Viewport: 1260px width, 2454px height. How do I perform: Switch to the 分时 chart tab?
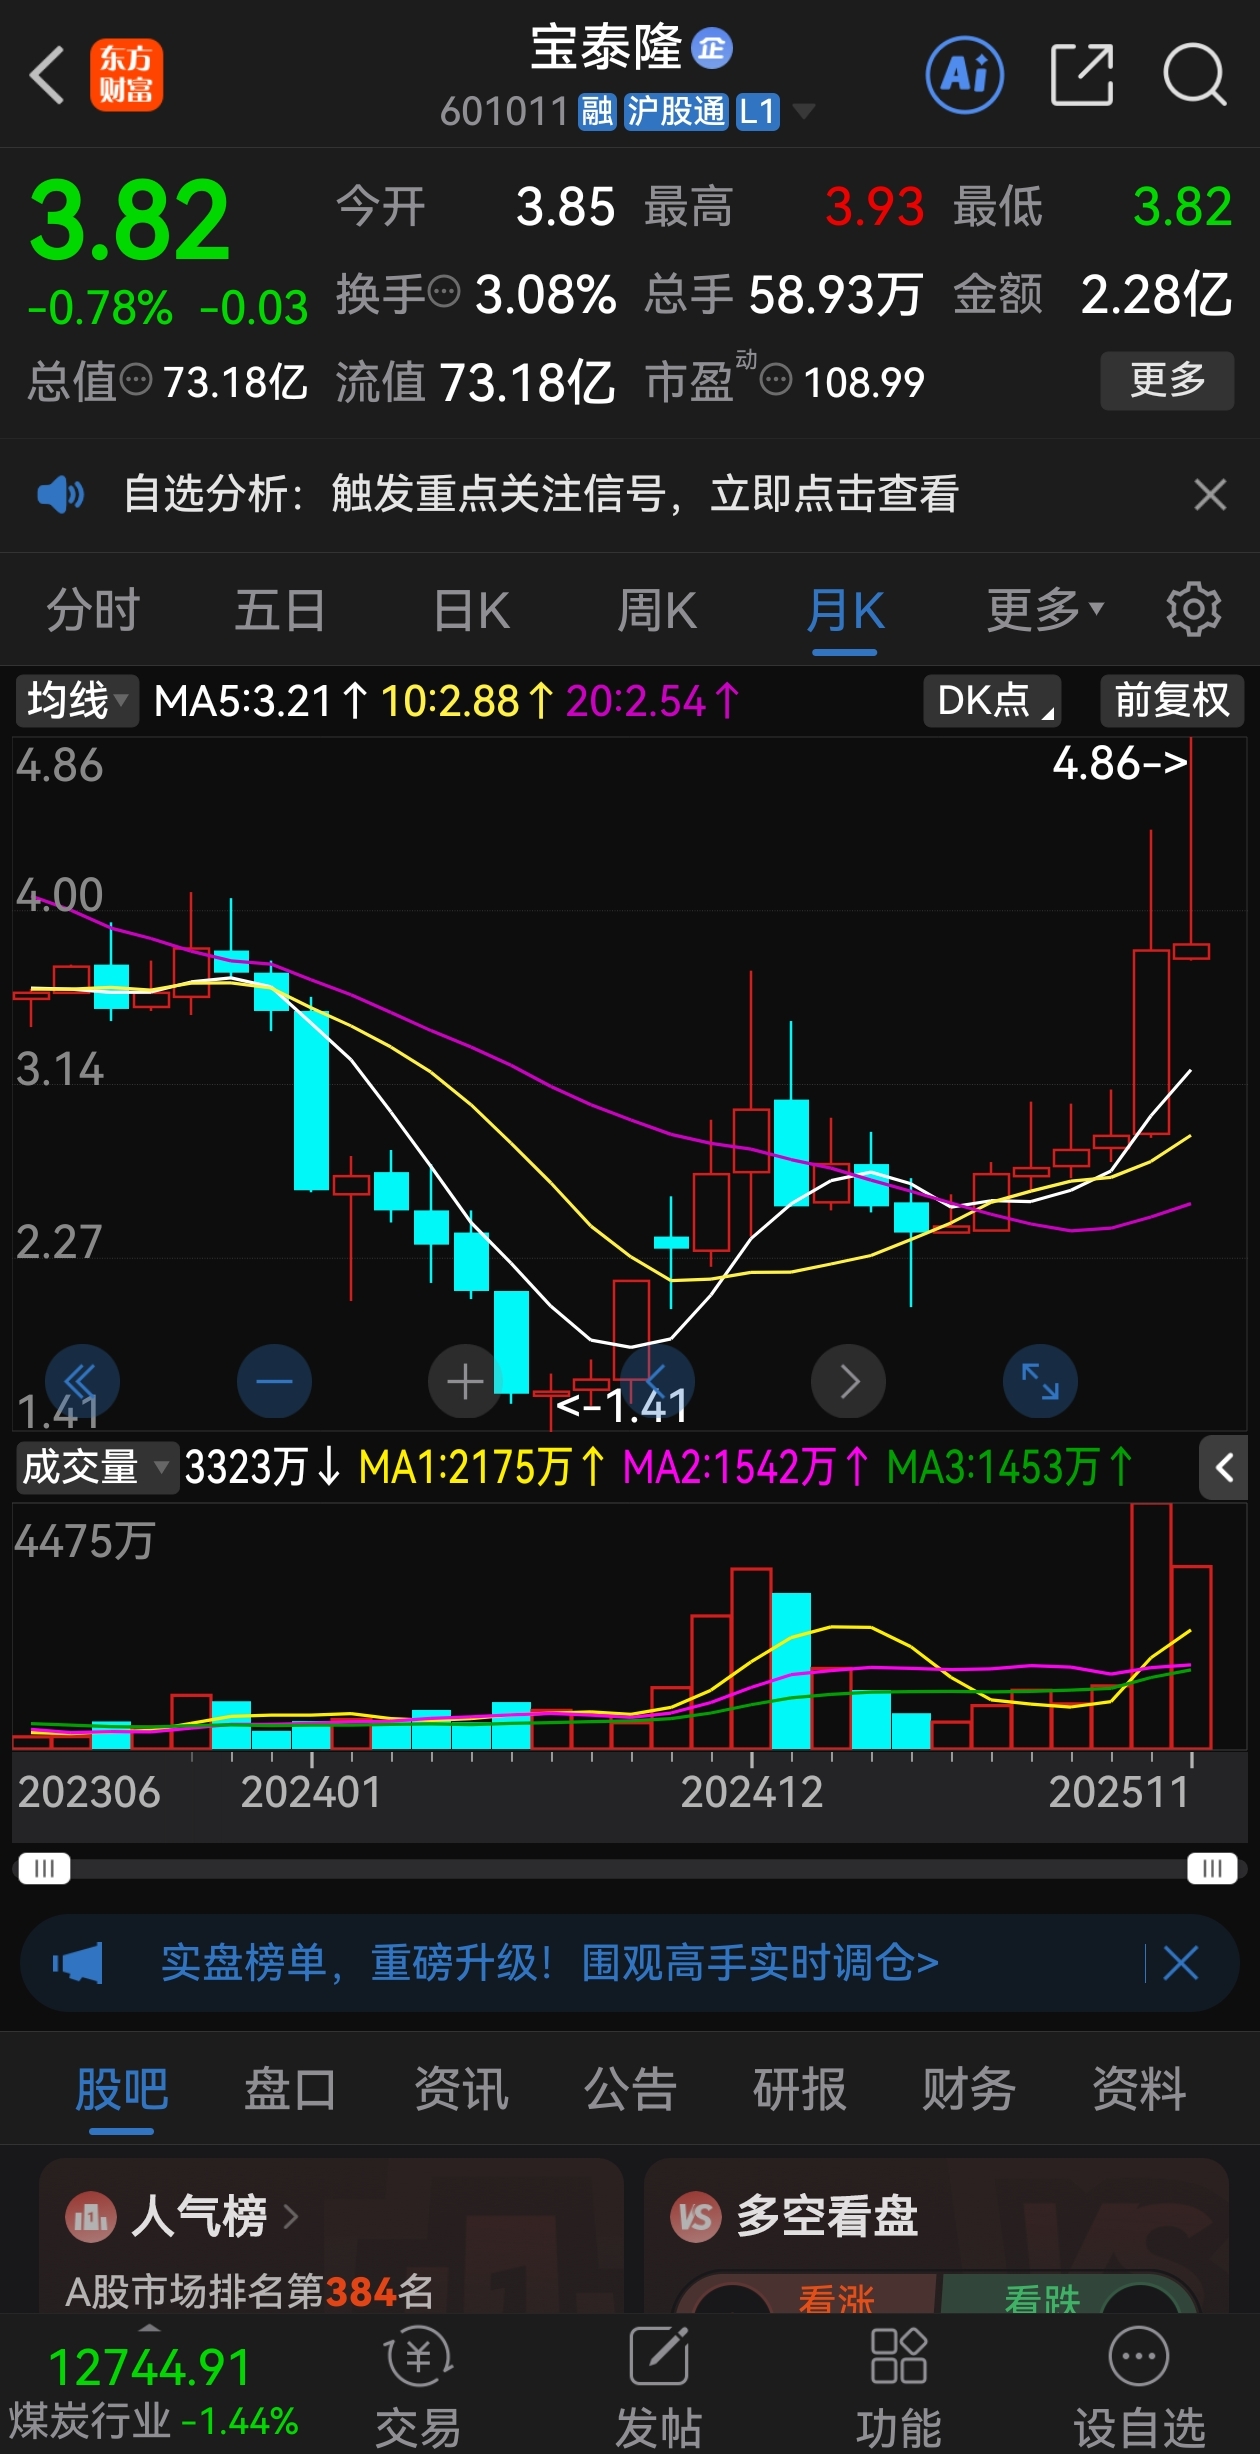coord(93,610)
